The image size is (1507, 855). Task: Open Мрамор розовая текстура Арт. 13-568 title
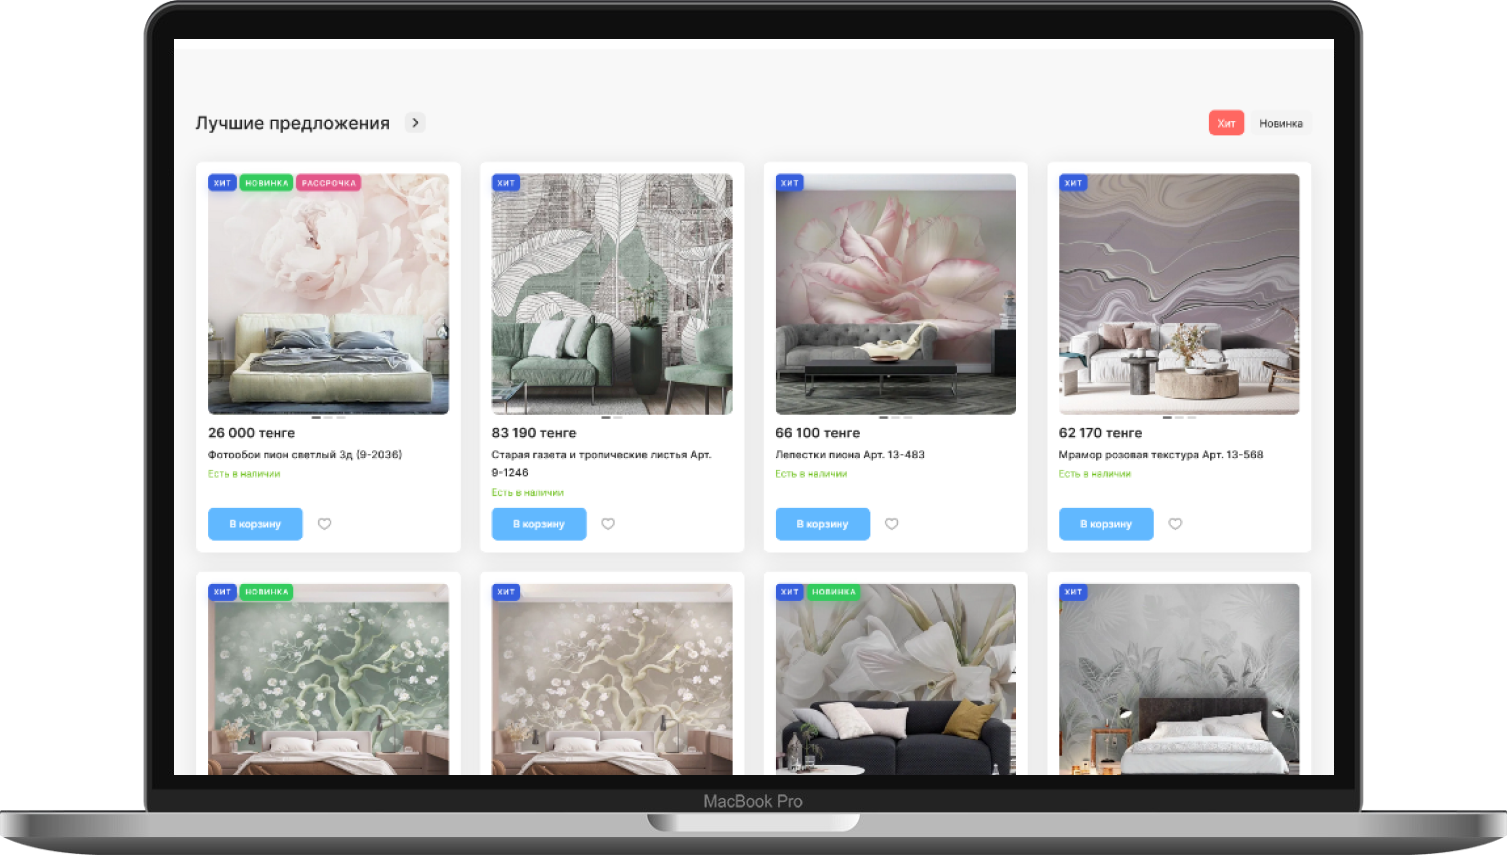1161,455
